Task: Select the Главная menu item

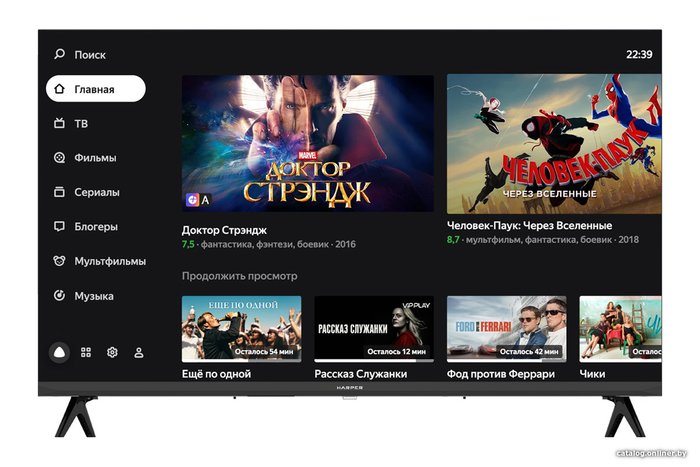Action: (x=96, y=89)
